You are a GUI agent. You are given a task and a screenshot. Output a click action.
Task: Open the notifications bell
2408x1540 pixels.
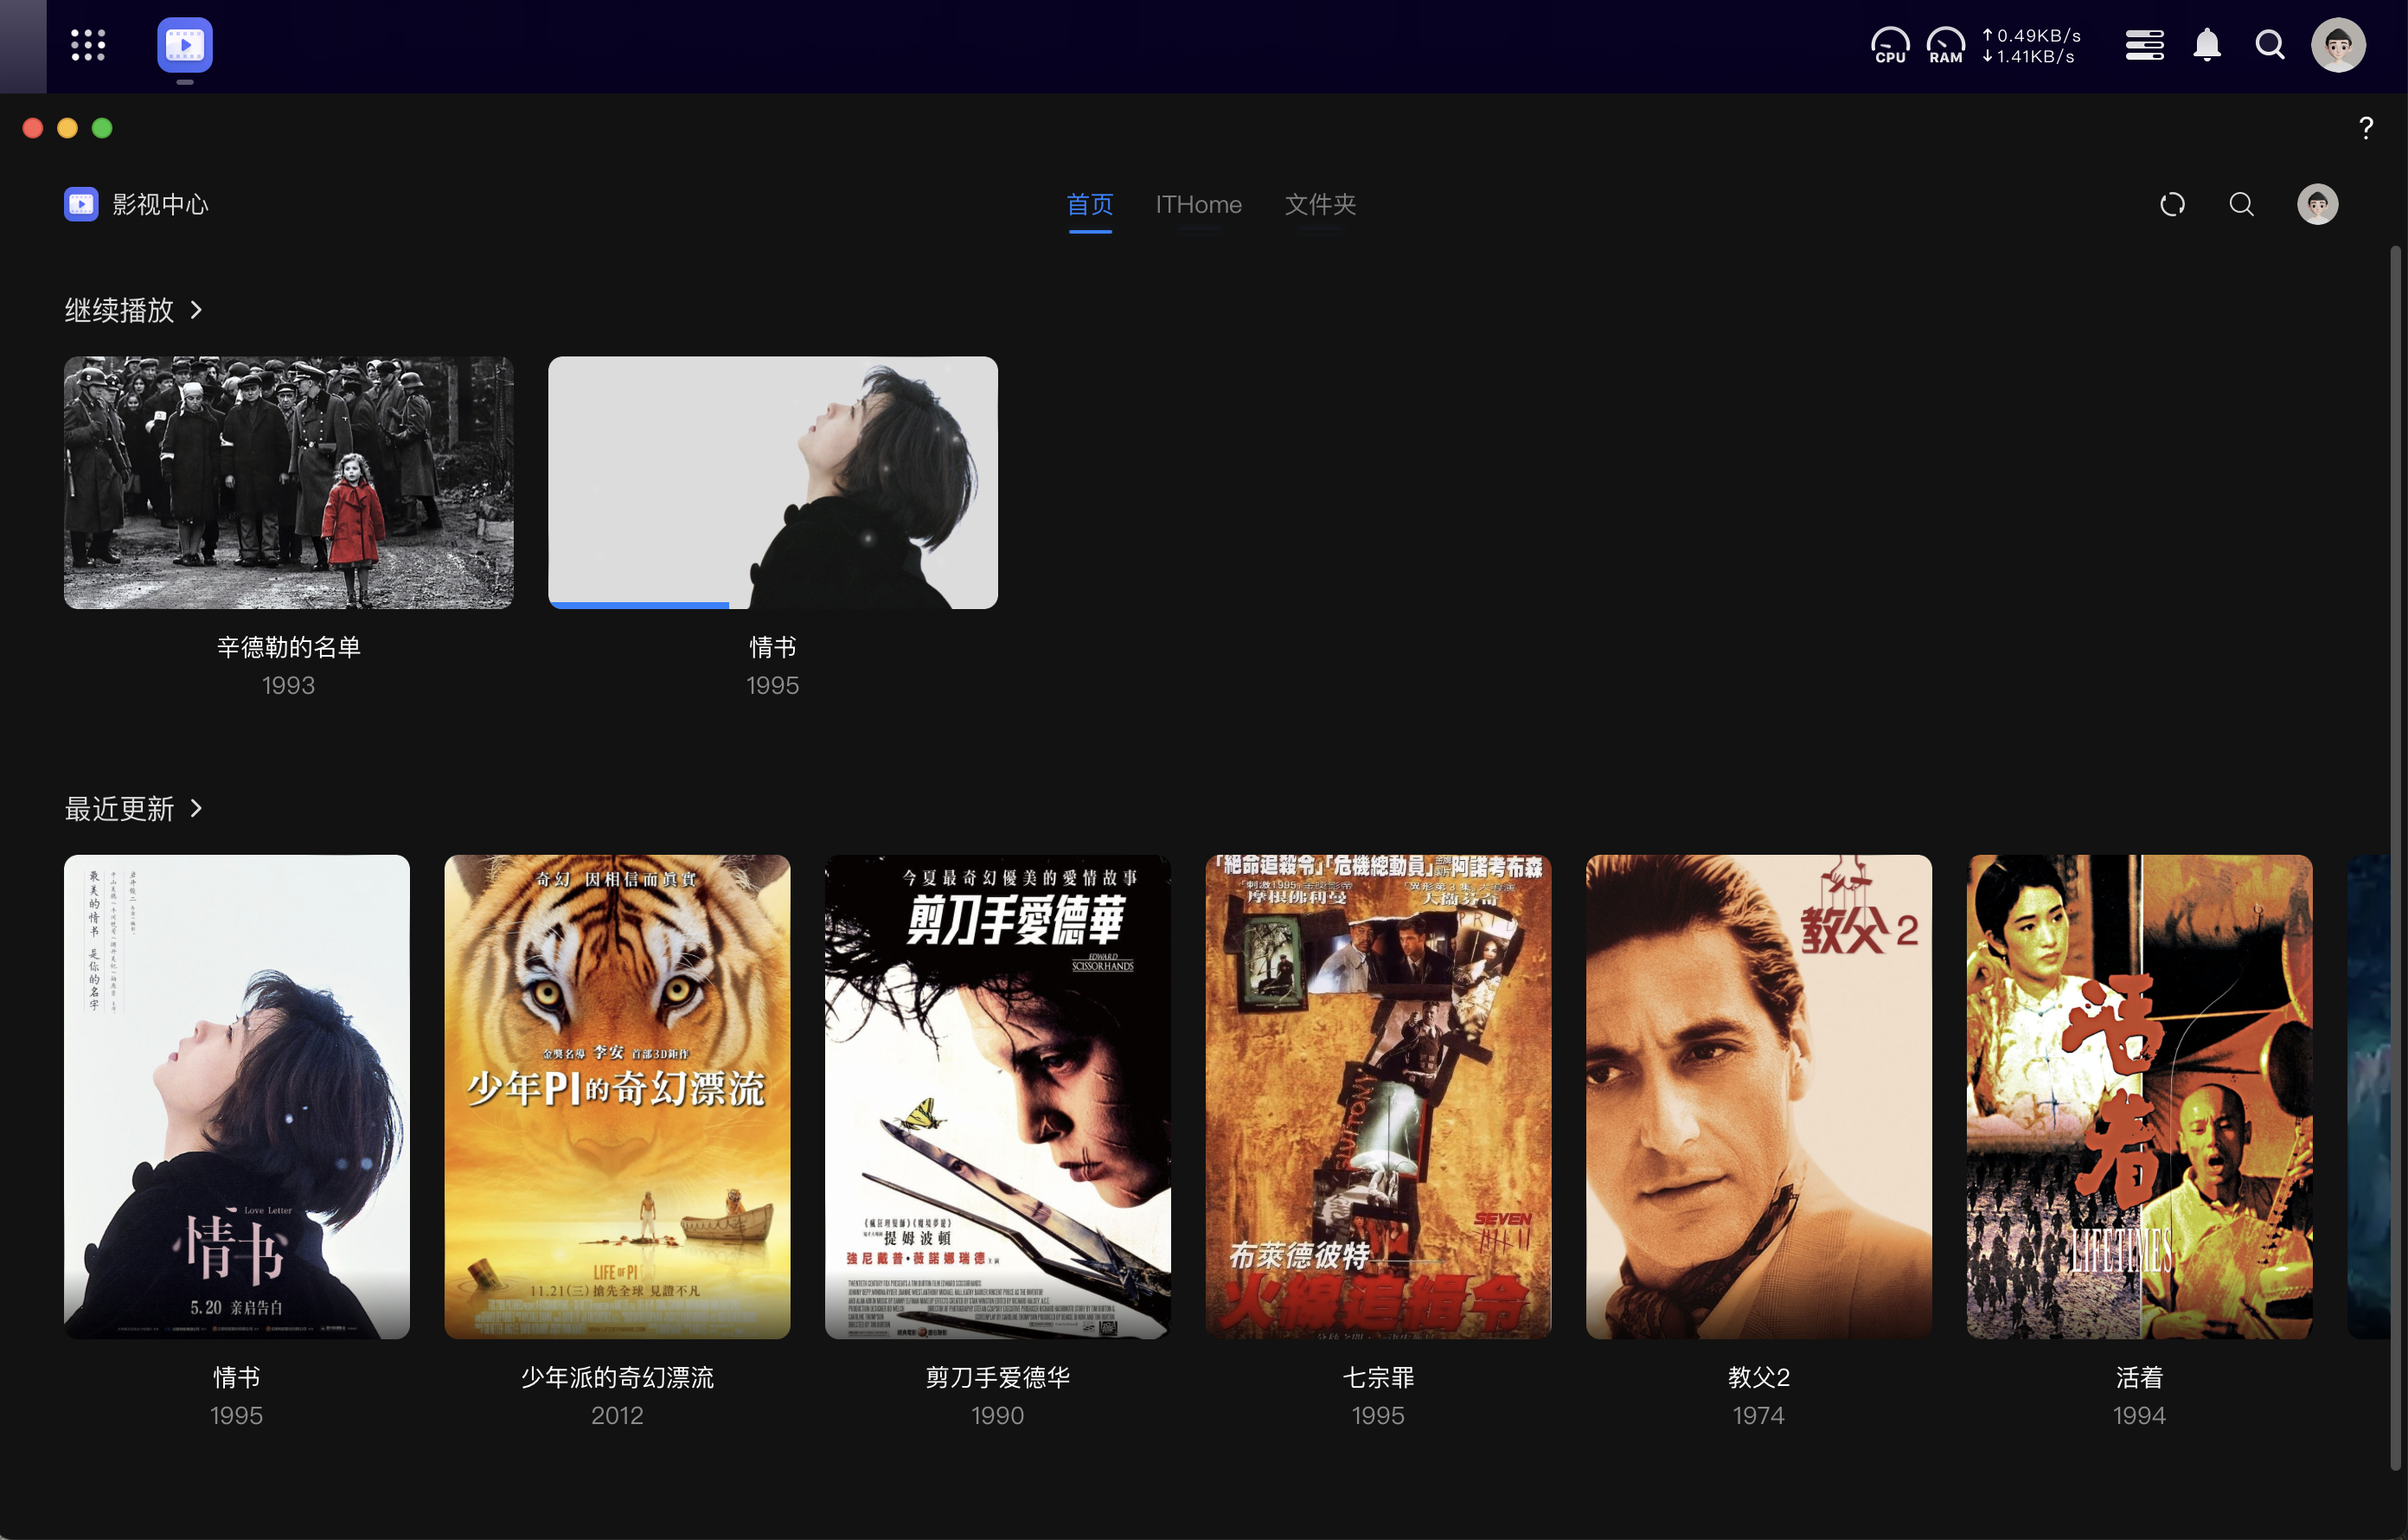point(2207,45)
